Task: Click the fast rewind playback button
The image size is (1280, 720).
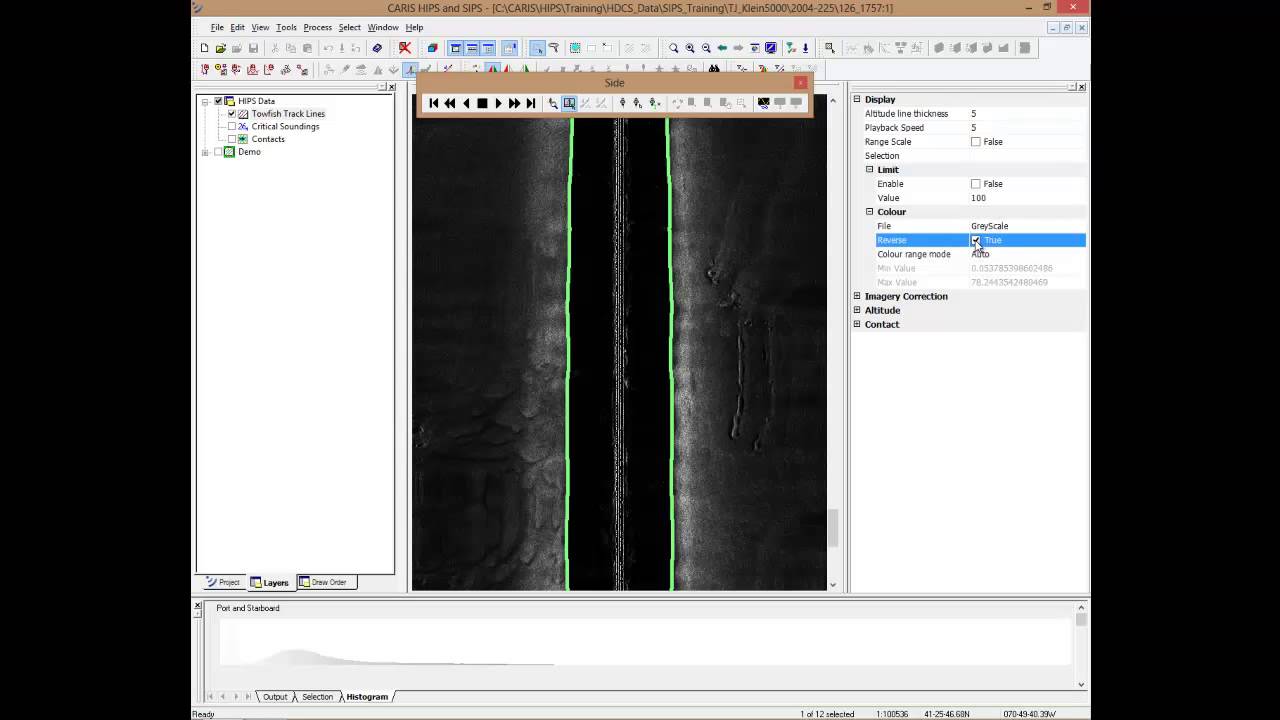Action: (x=450, y=103)
